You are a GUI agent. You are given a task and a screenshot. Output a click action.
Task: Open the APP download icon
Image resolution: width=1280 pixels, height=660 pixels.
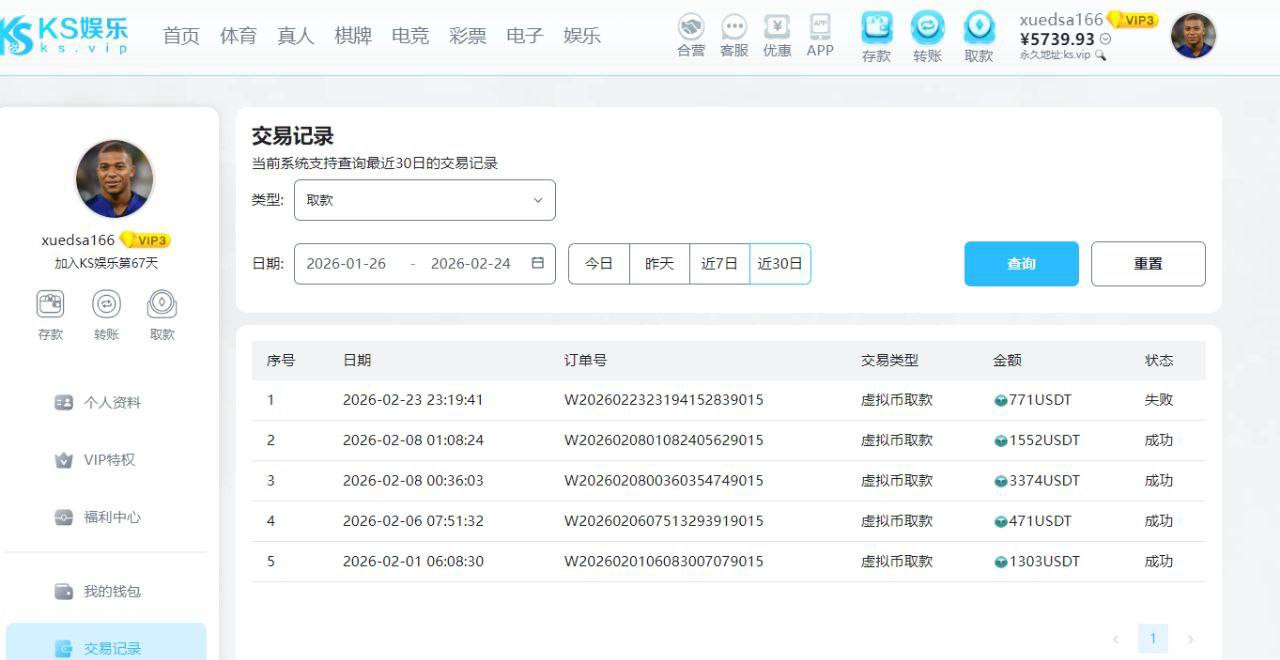[820, 27]
